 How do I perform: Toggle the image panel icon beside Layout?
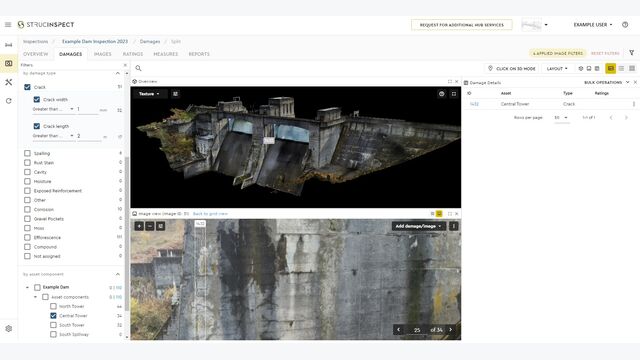pos(589,69)
